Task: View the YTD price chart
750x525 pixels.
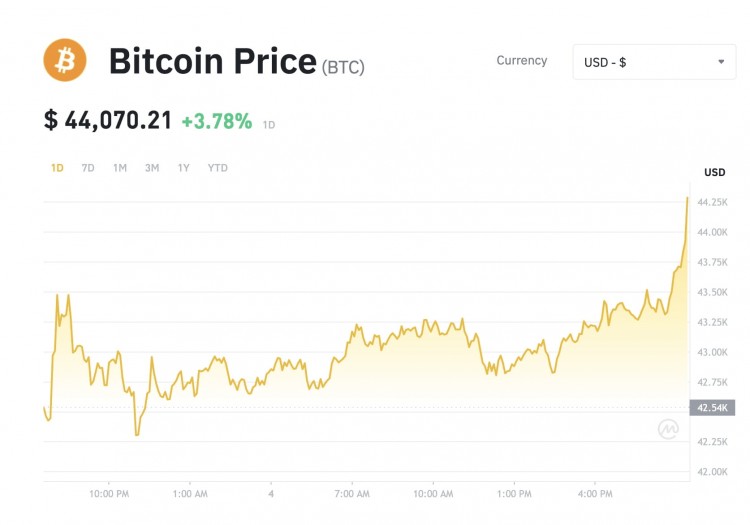Action: [x=217, y=168]
